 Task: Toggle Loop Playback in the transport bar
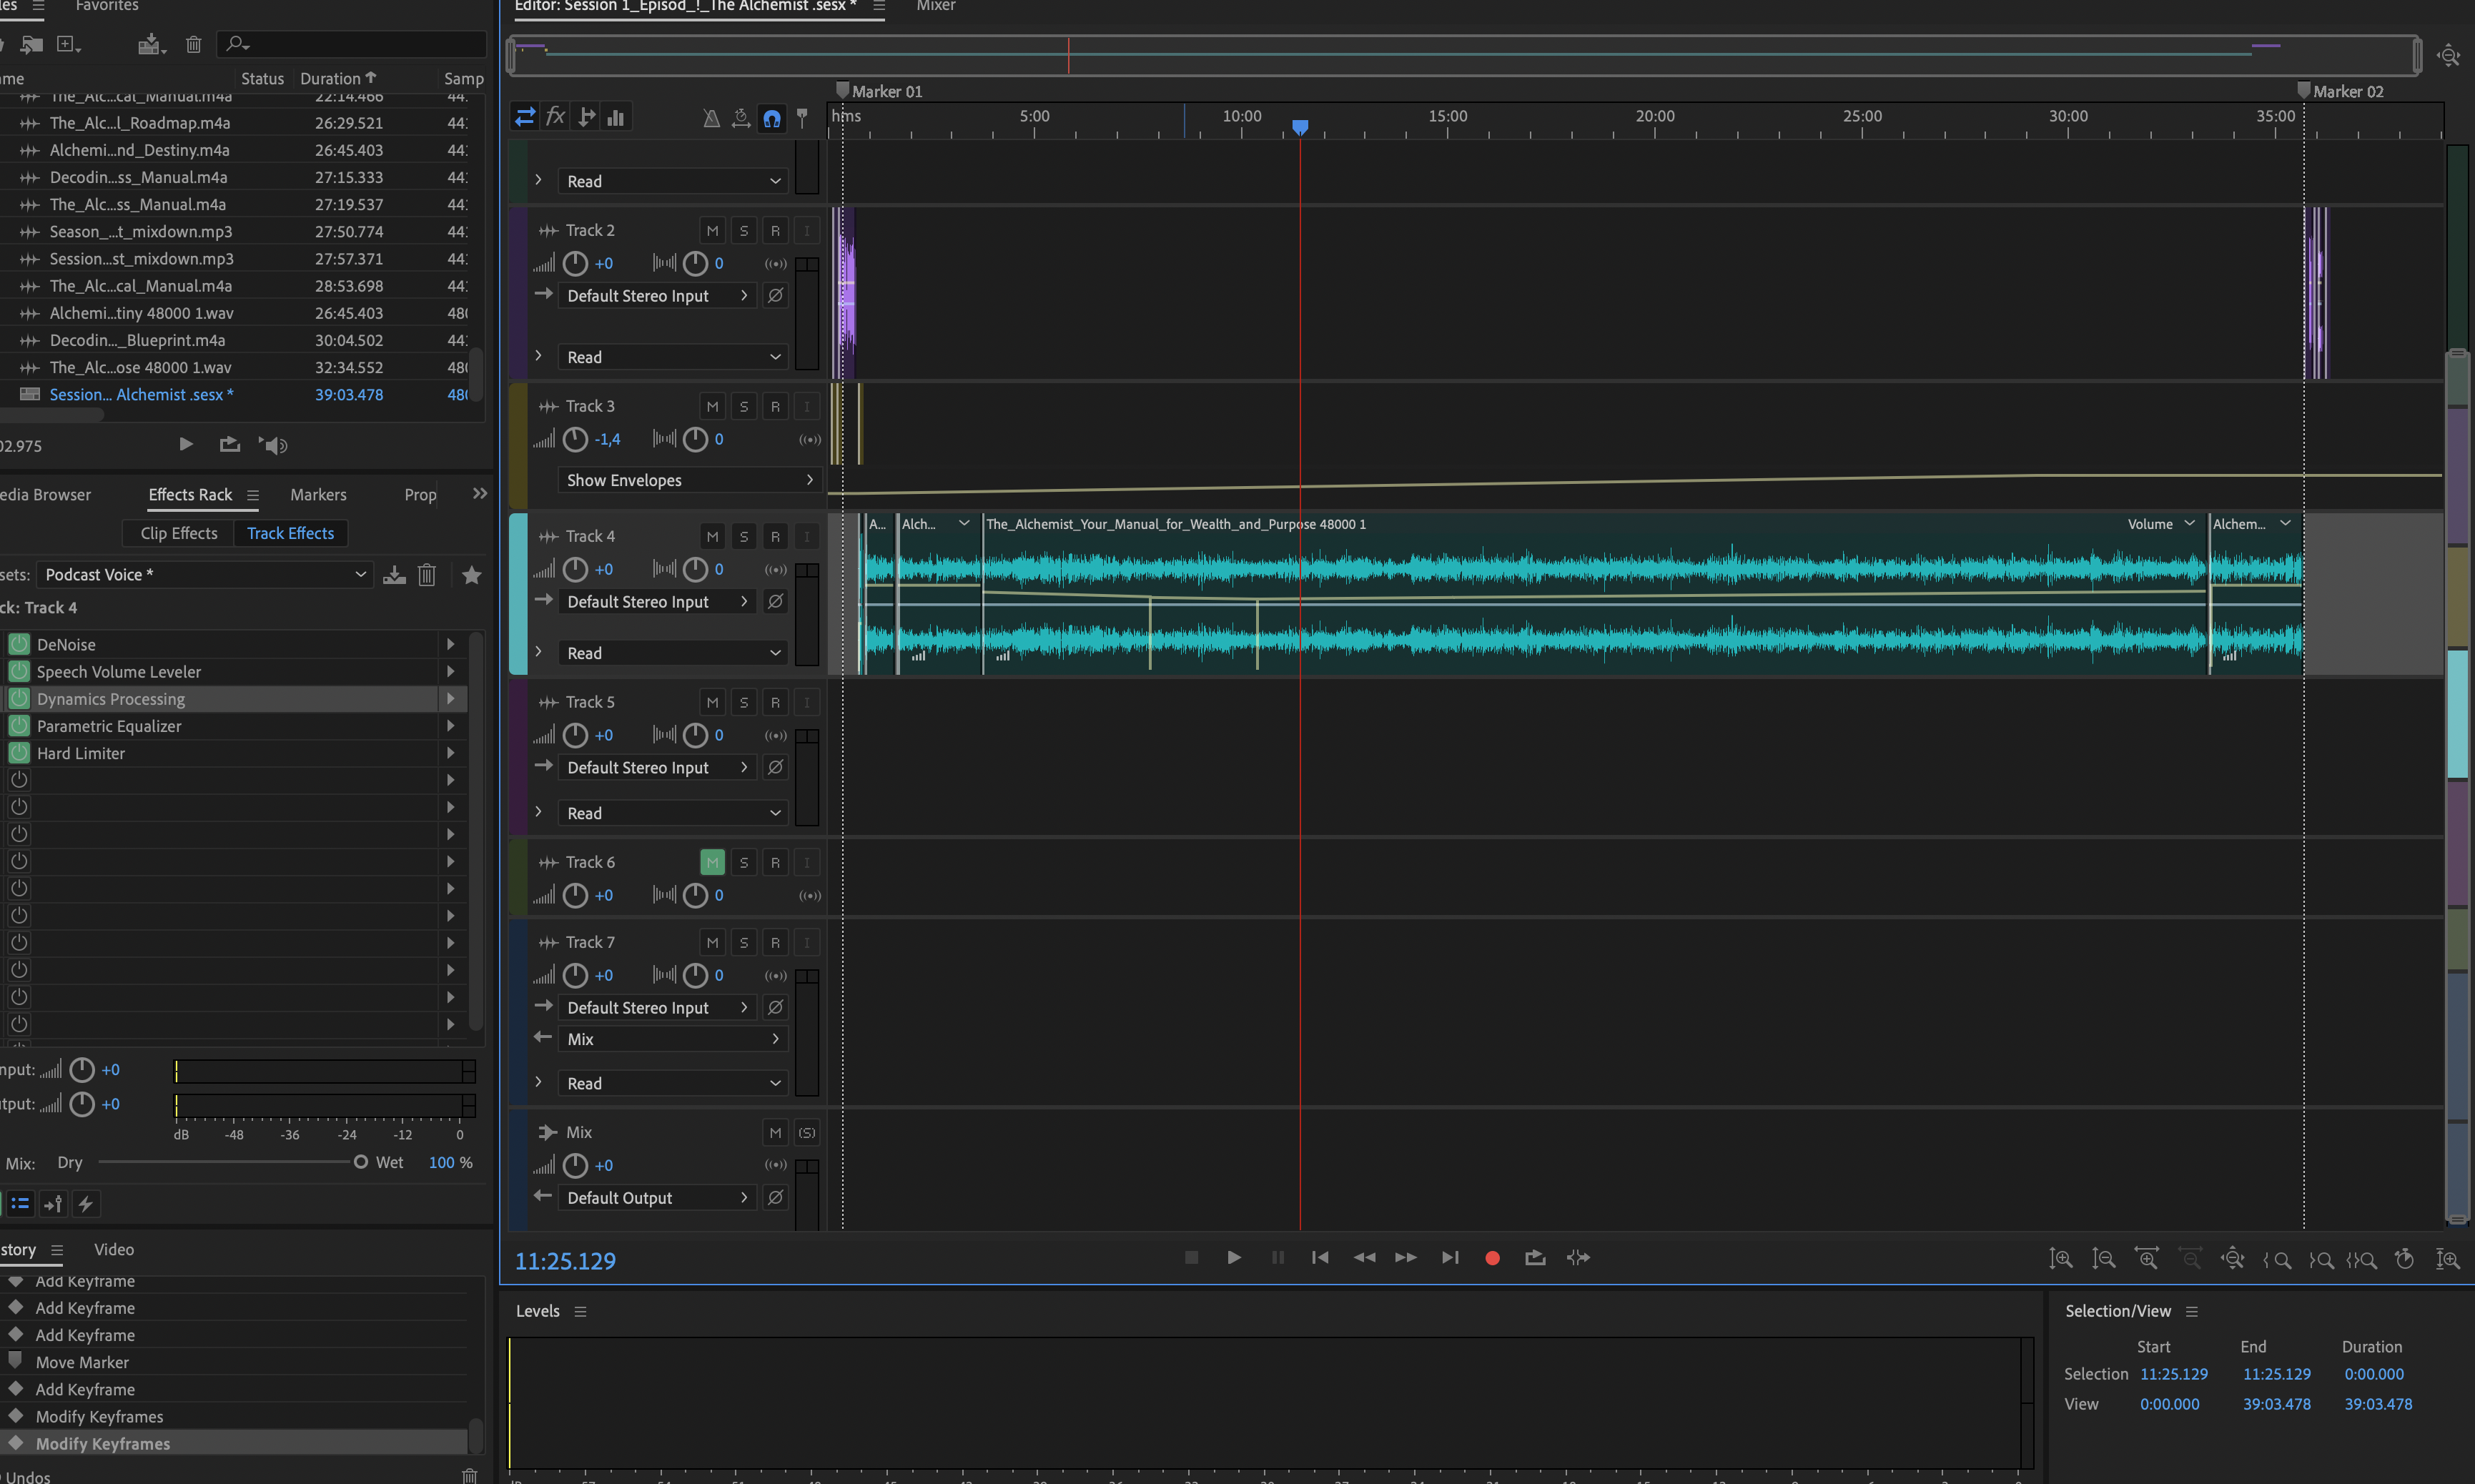pyautogui.click(x=1535, y=1258)
